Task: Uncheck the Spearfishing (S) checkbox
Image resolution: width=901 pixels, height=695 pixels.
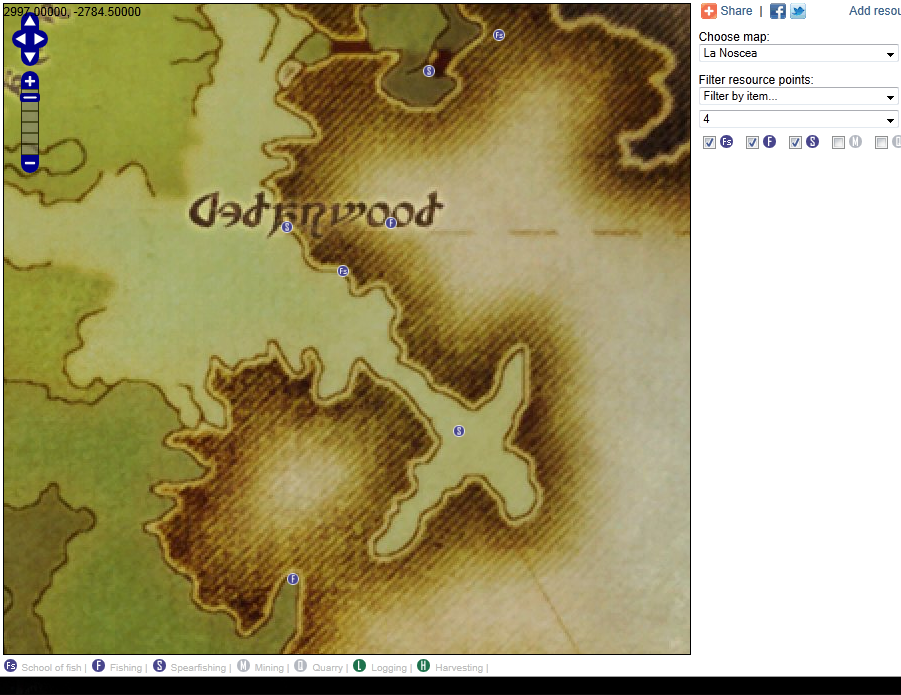Action: (x=796, y=143)
